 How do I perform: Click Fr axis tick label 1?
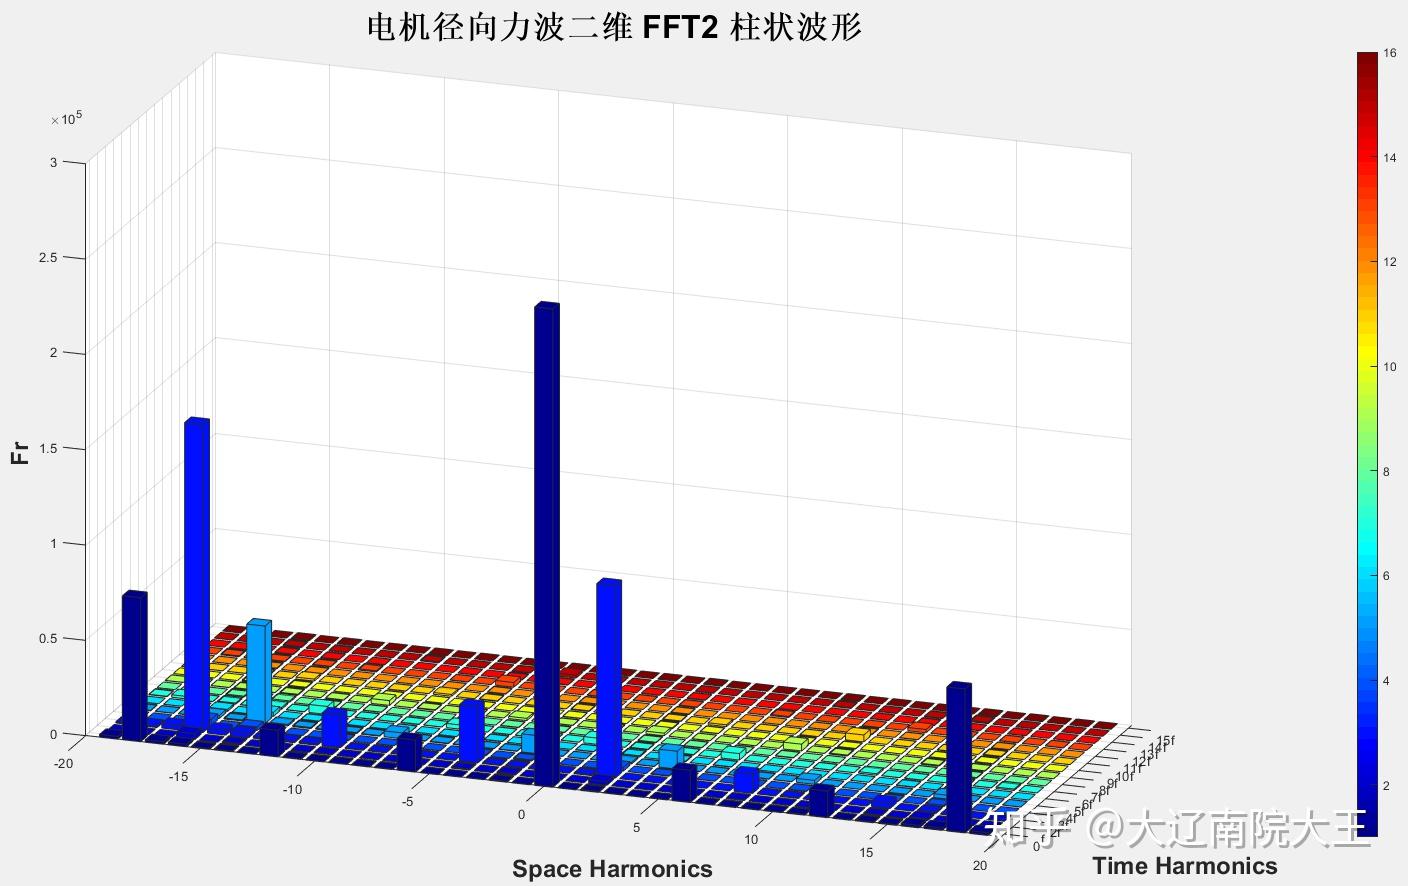53,544
